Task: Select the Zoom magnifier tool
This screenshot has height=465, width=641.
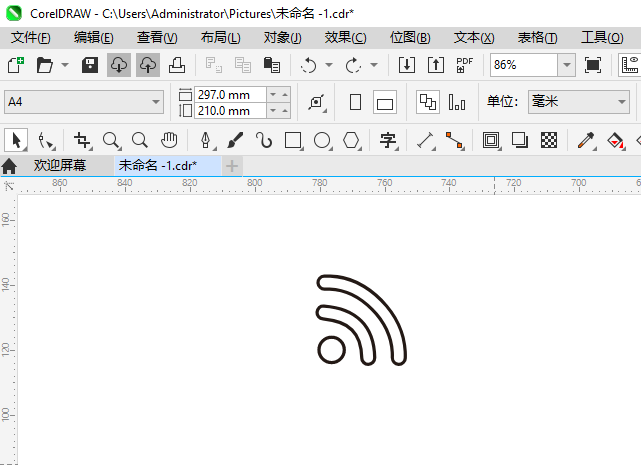Action: 111,141
